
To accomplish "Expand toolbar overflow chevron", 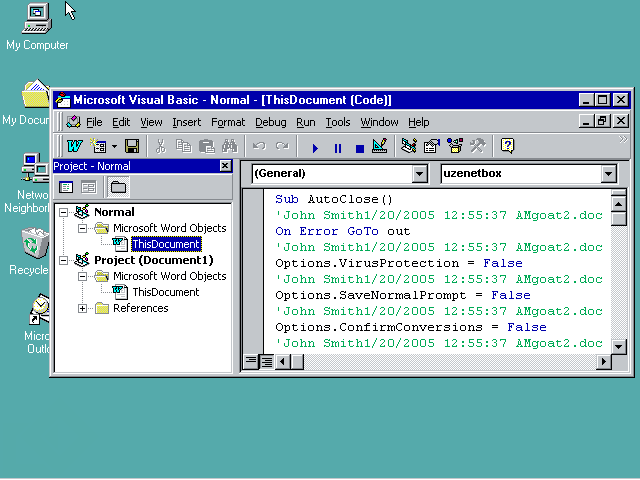I will tap(623, 140).
